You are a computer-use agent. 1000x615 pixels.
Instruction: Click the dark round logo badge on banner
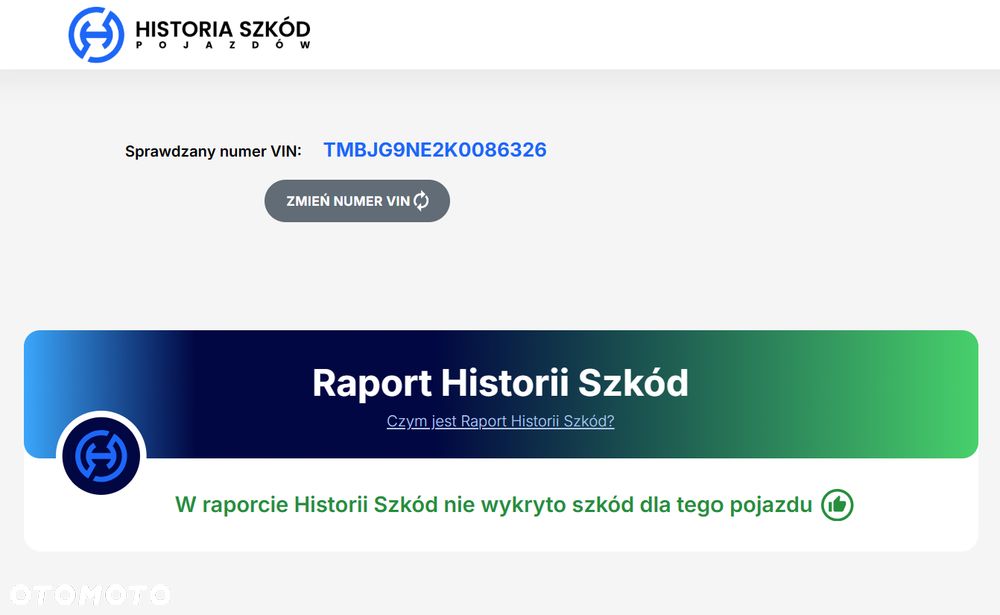pos(101,456)
